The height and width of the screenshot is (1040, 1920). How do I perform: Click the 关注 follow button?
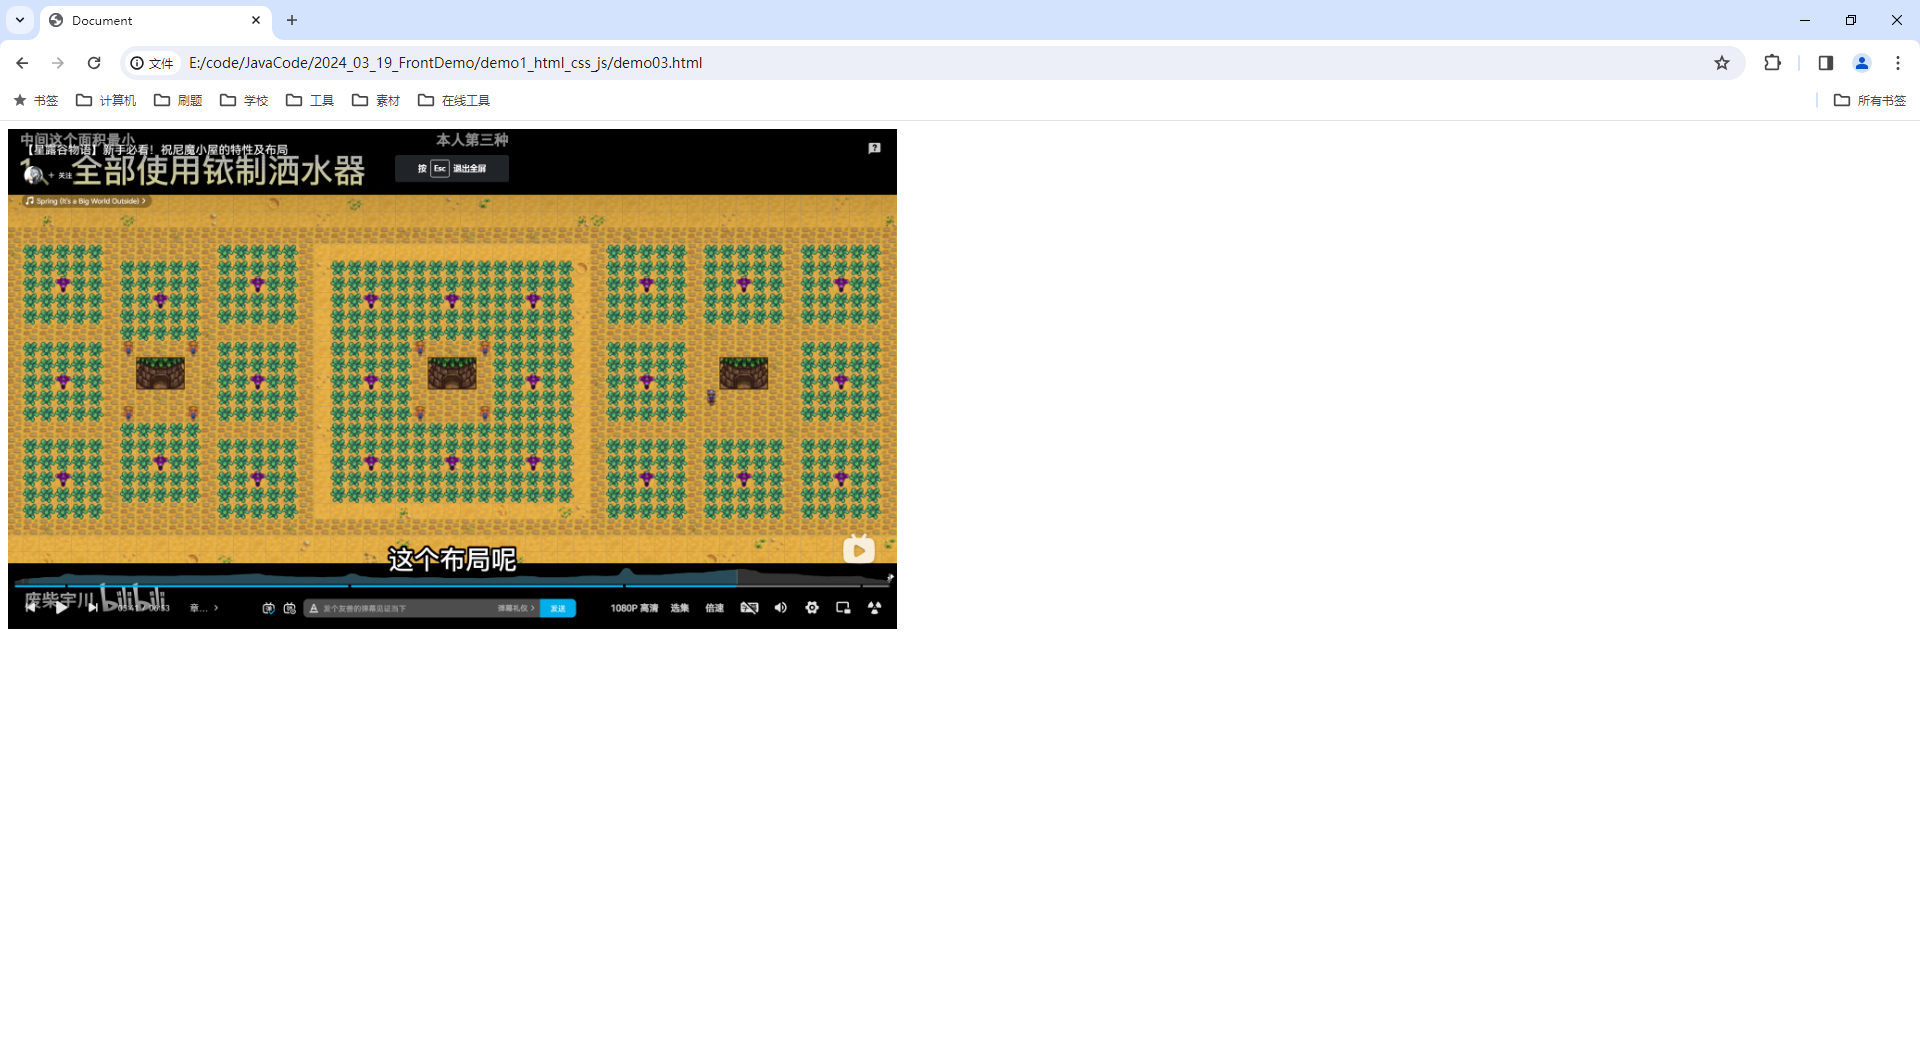[60, 175]
